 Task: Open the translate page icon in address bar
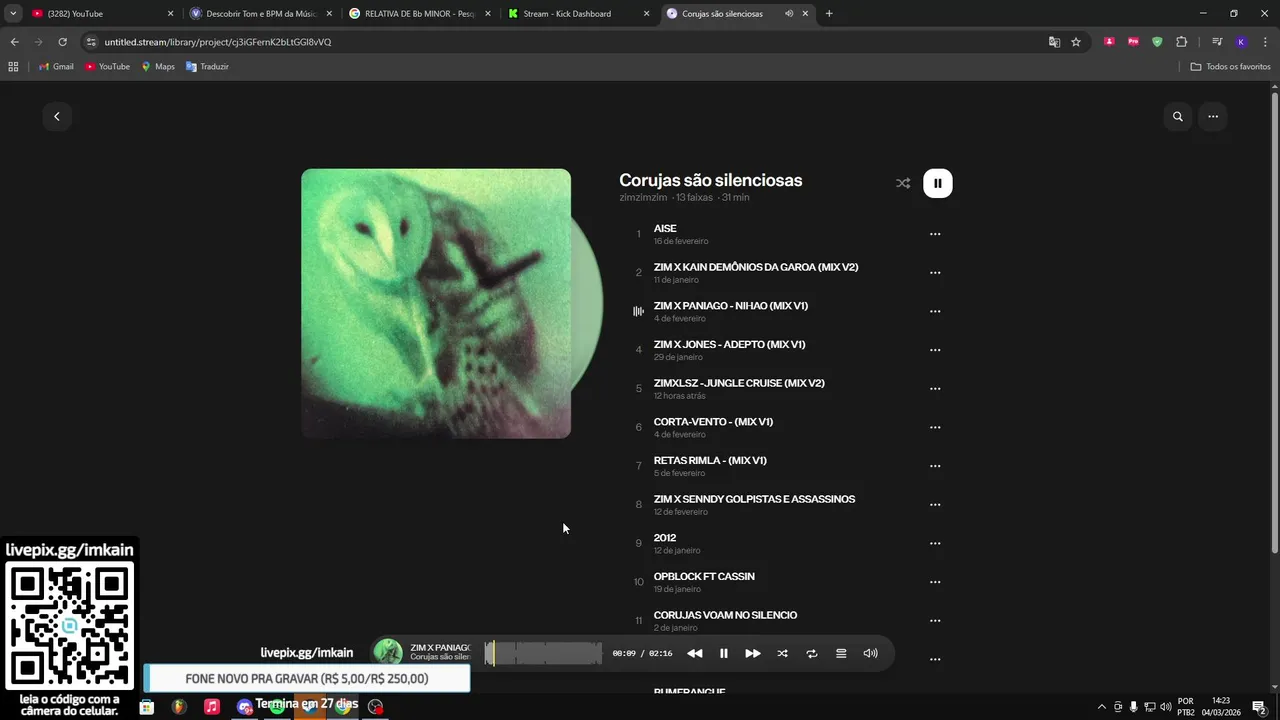coord(1054,42)
